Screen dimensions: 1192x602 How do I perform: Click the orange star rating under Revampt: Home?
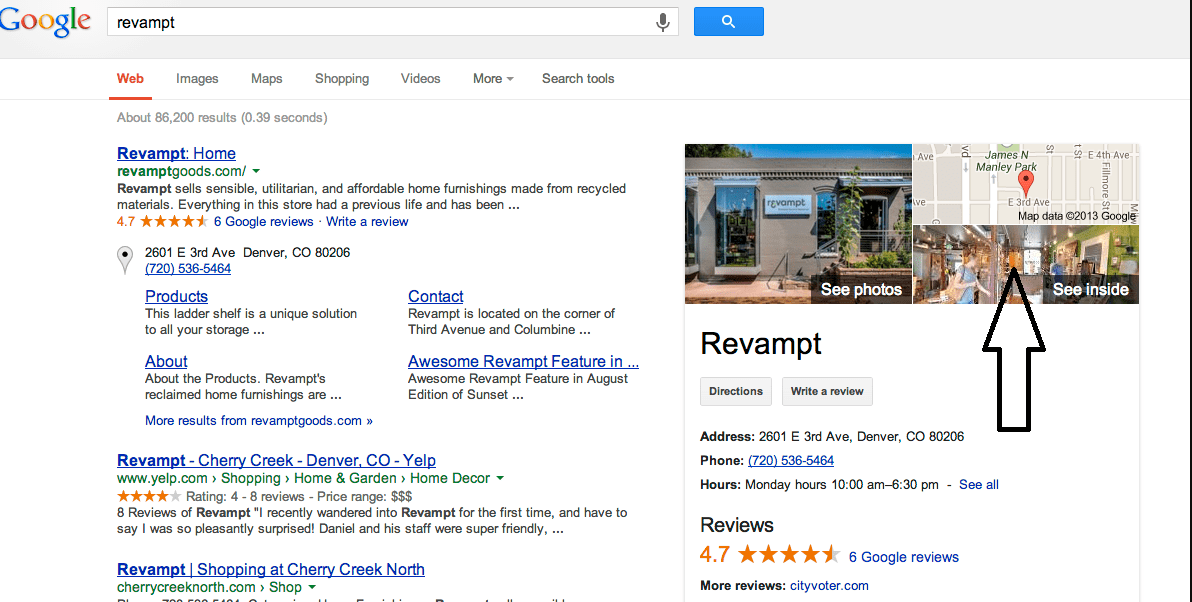(x=173, y=221)
